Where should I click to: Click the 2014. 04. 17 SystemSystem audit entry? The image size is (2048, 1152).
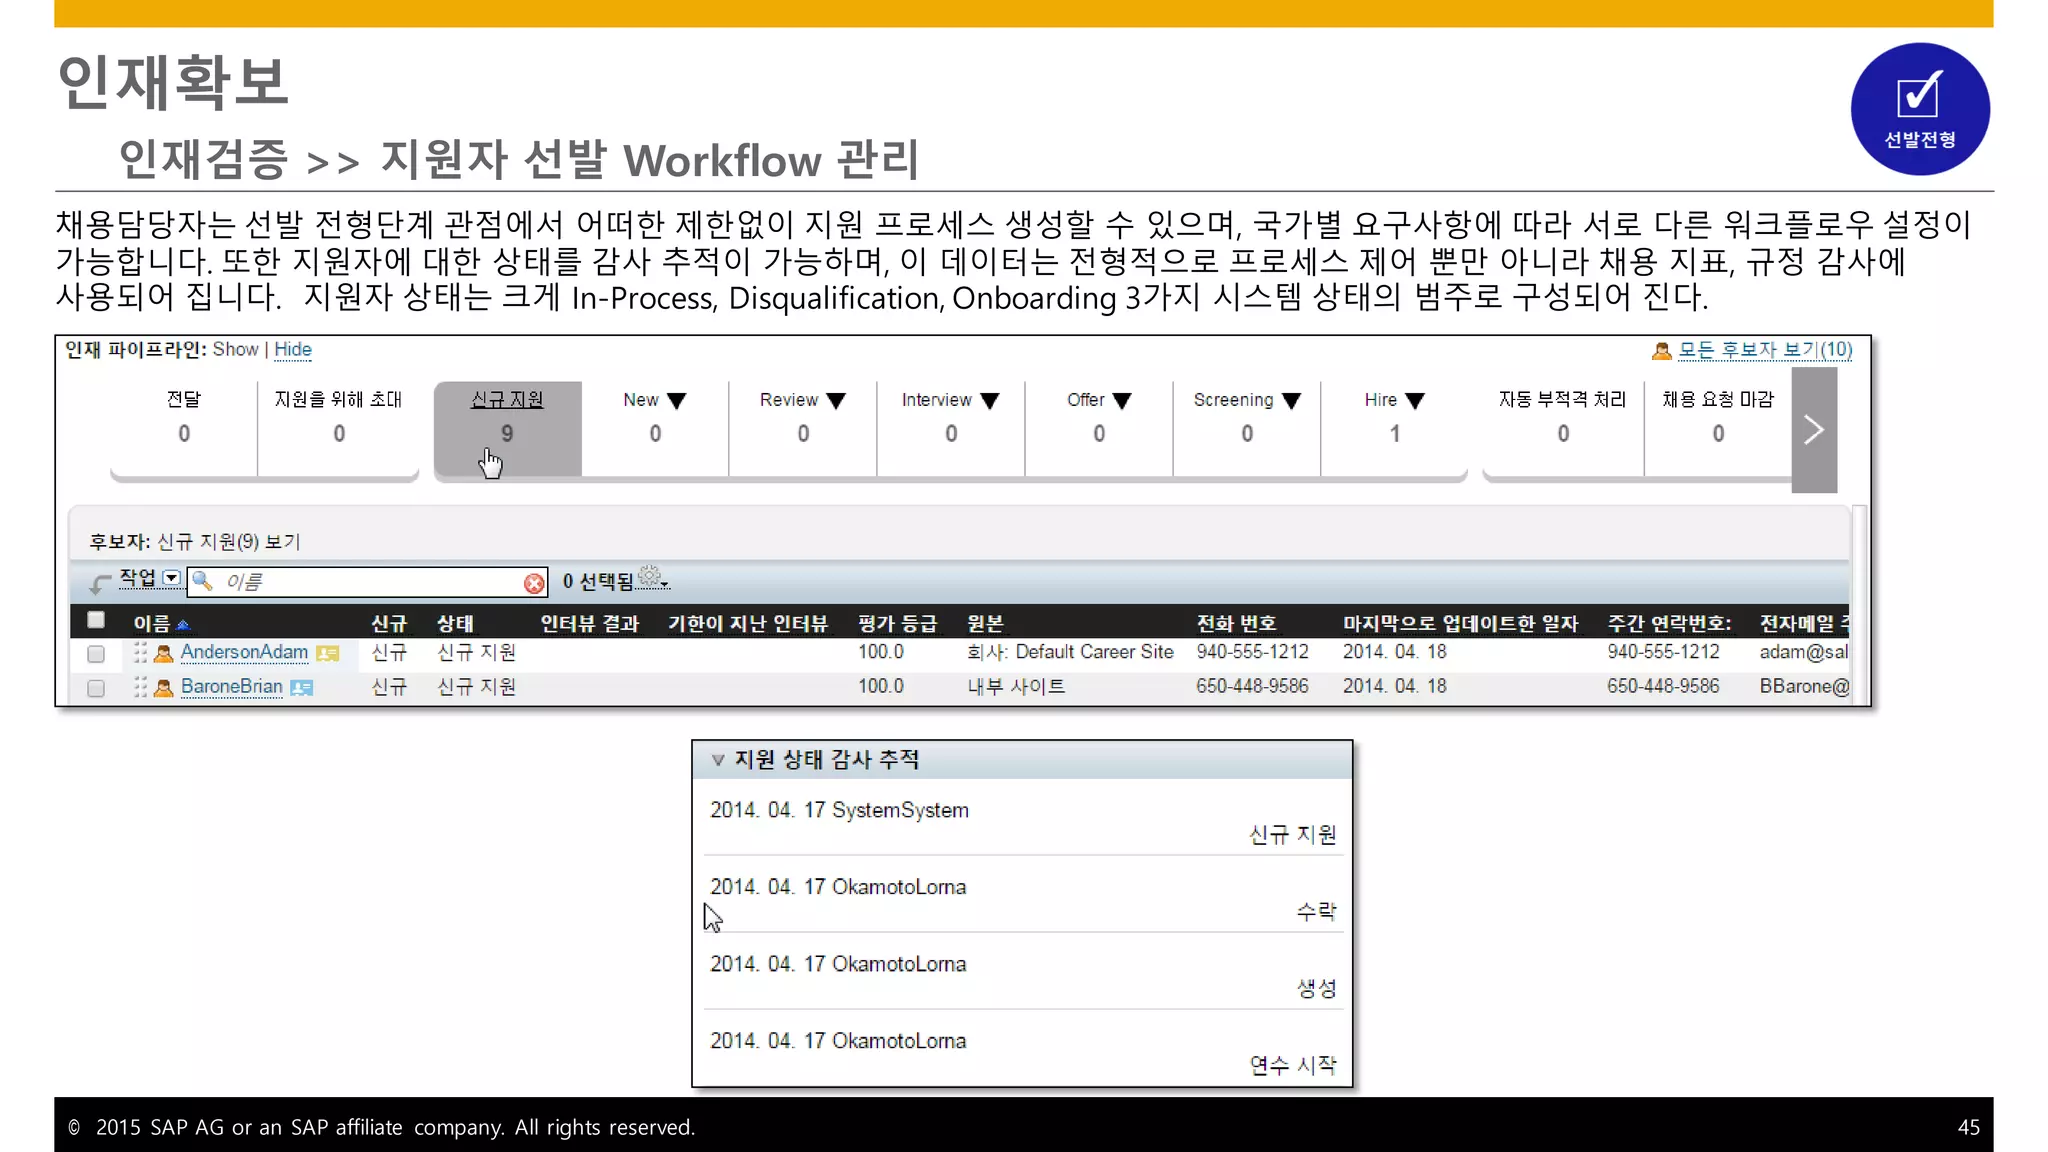click(x=840, y=810)
